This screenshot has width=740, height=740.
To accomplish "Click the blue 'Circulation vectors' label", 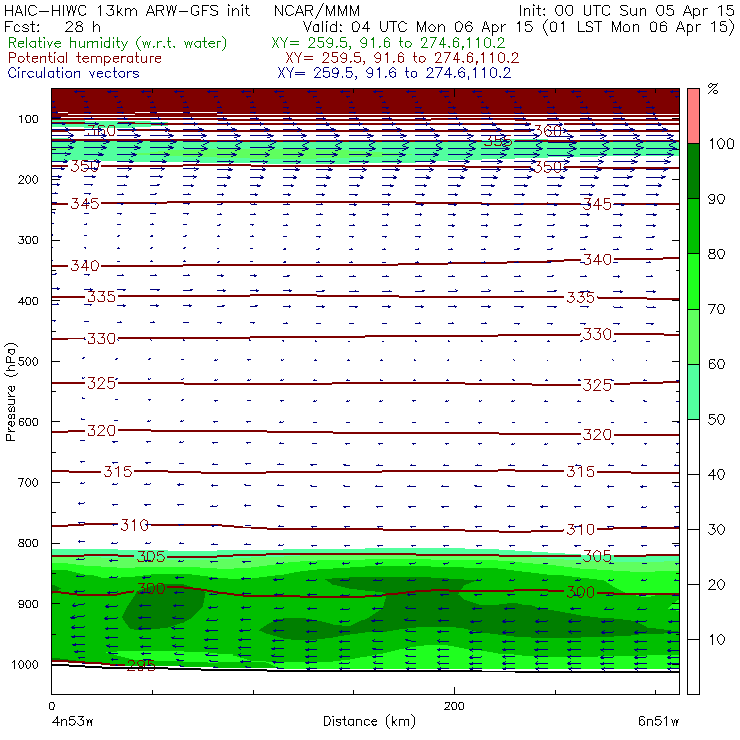I will 73,73.
